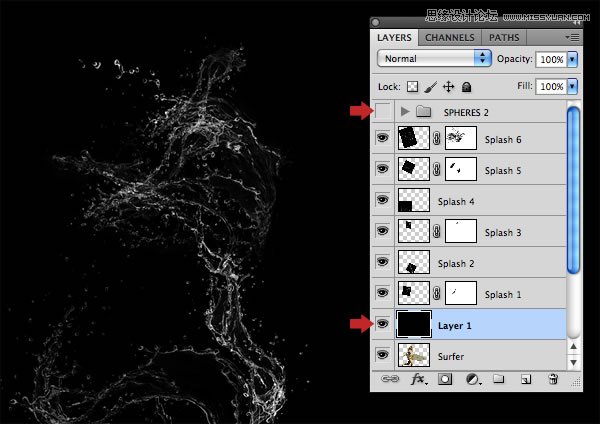Image resolution: width=600 pixels, height=424 pixels.
Task: Hide Layer 1 using its eye icon
Action: (382, 323)
